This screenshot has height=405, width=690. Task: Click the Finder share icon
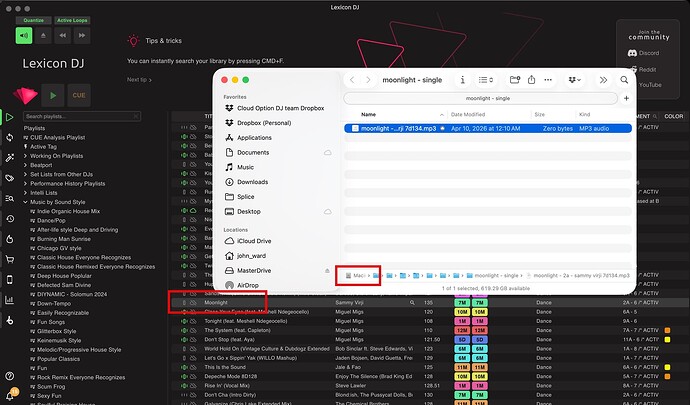point(532,80)
